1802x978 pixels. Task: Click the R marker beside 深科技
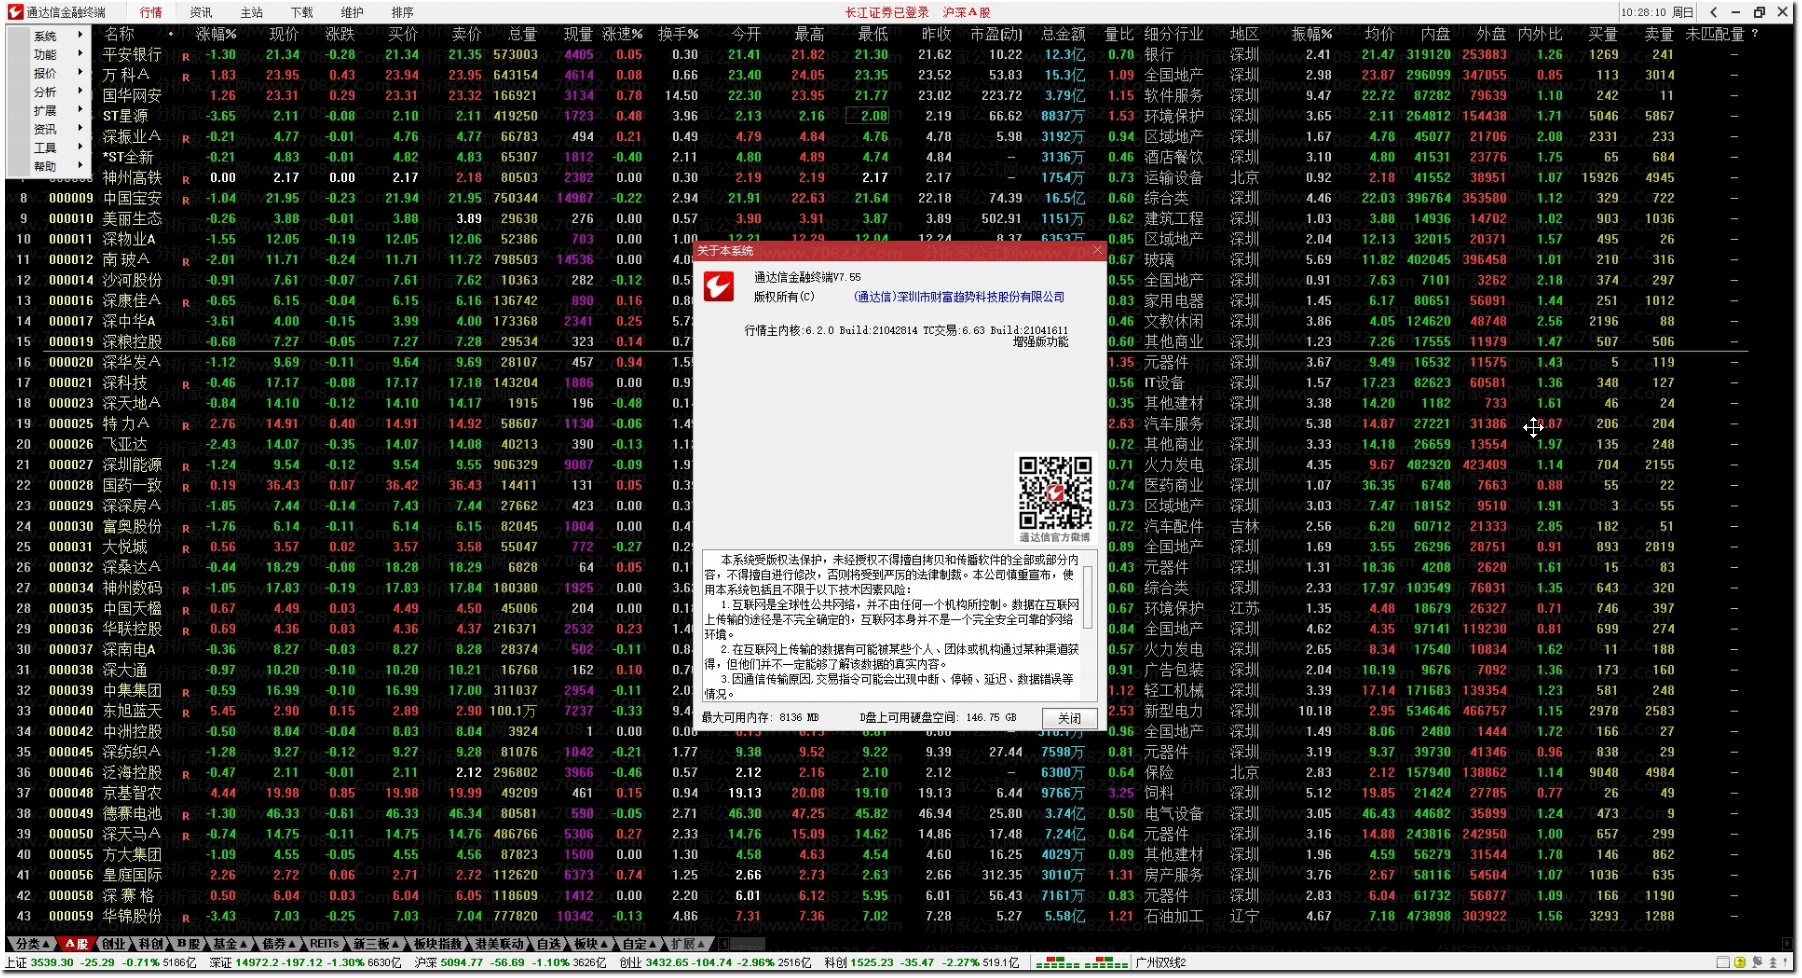(x=186, y=384)
